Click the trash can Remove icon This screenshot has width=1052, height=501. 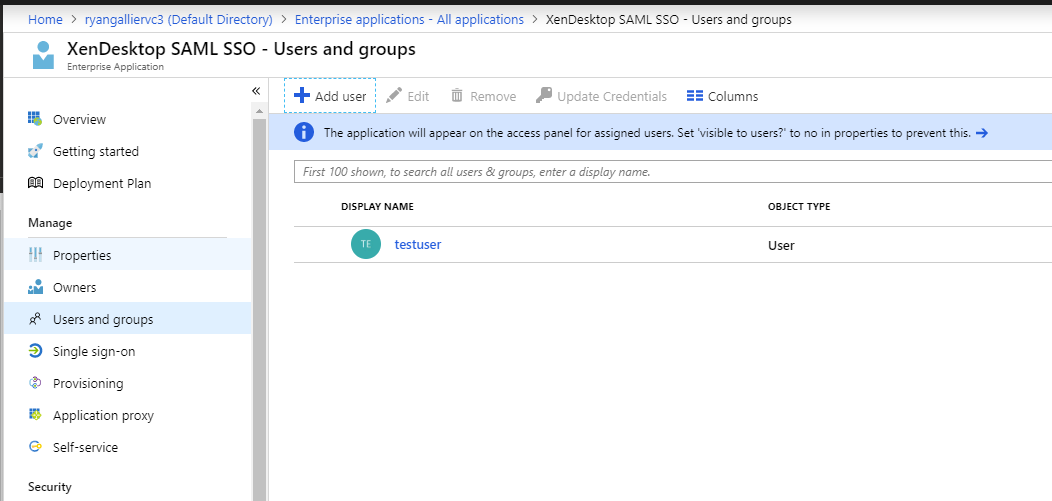457,95
